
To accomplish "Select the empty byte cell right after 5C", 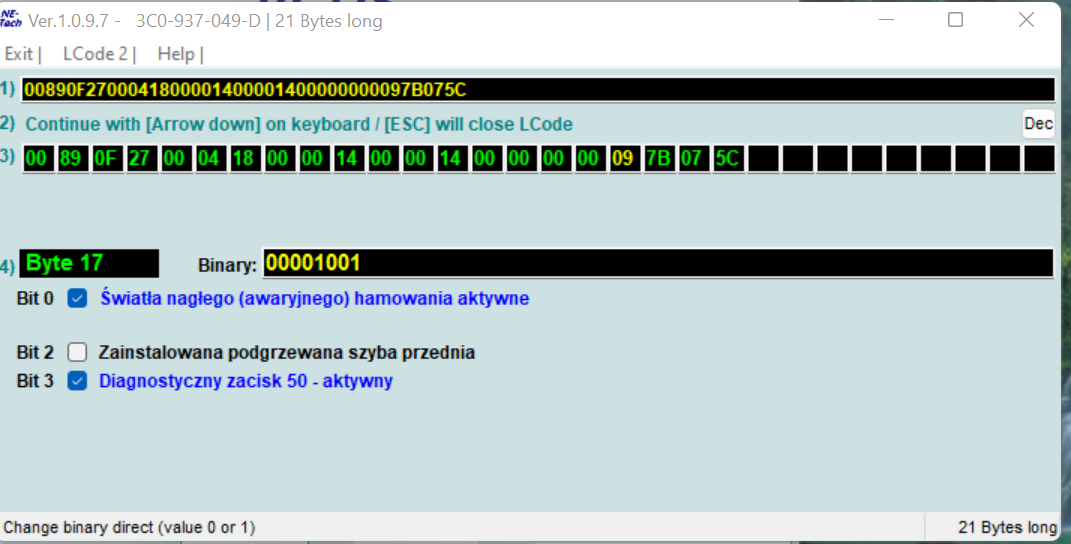I will (x=764, y=159).
